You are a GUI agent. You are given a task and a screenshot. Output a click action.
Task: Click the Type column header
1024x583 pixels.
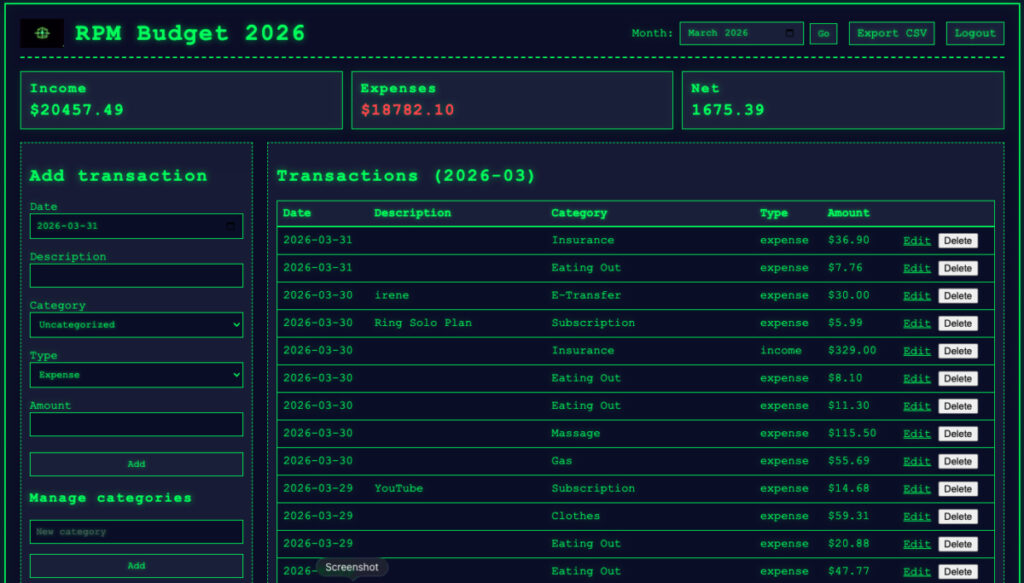pos(774,213)
